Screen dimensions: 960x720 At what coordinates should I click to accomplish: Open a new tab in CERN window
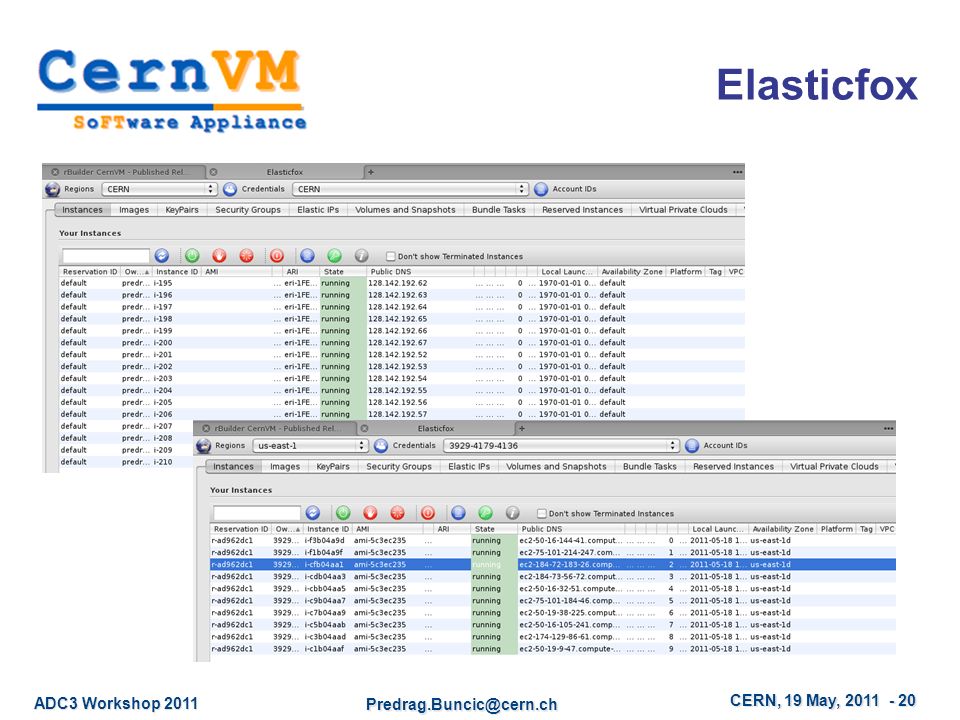coord(371,172)
